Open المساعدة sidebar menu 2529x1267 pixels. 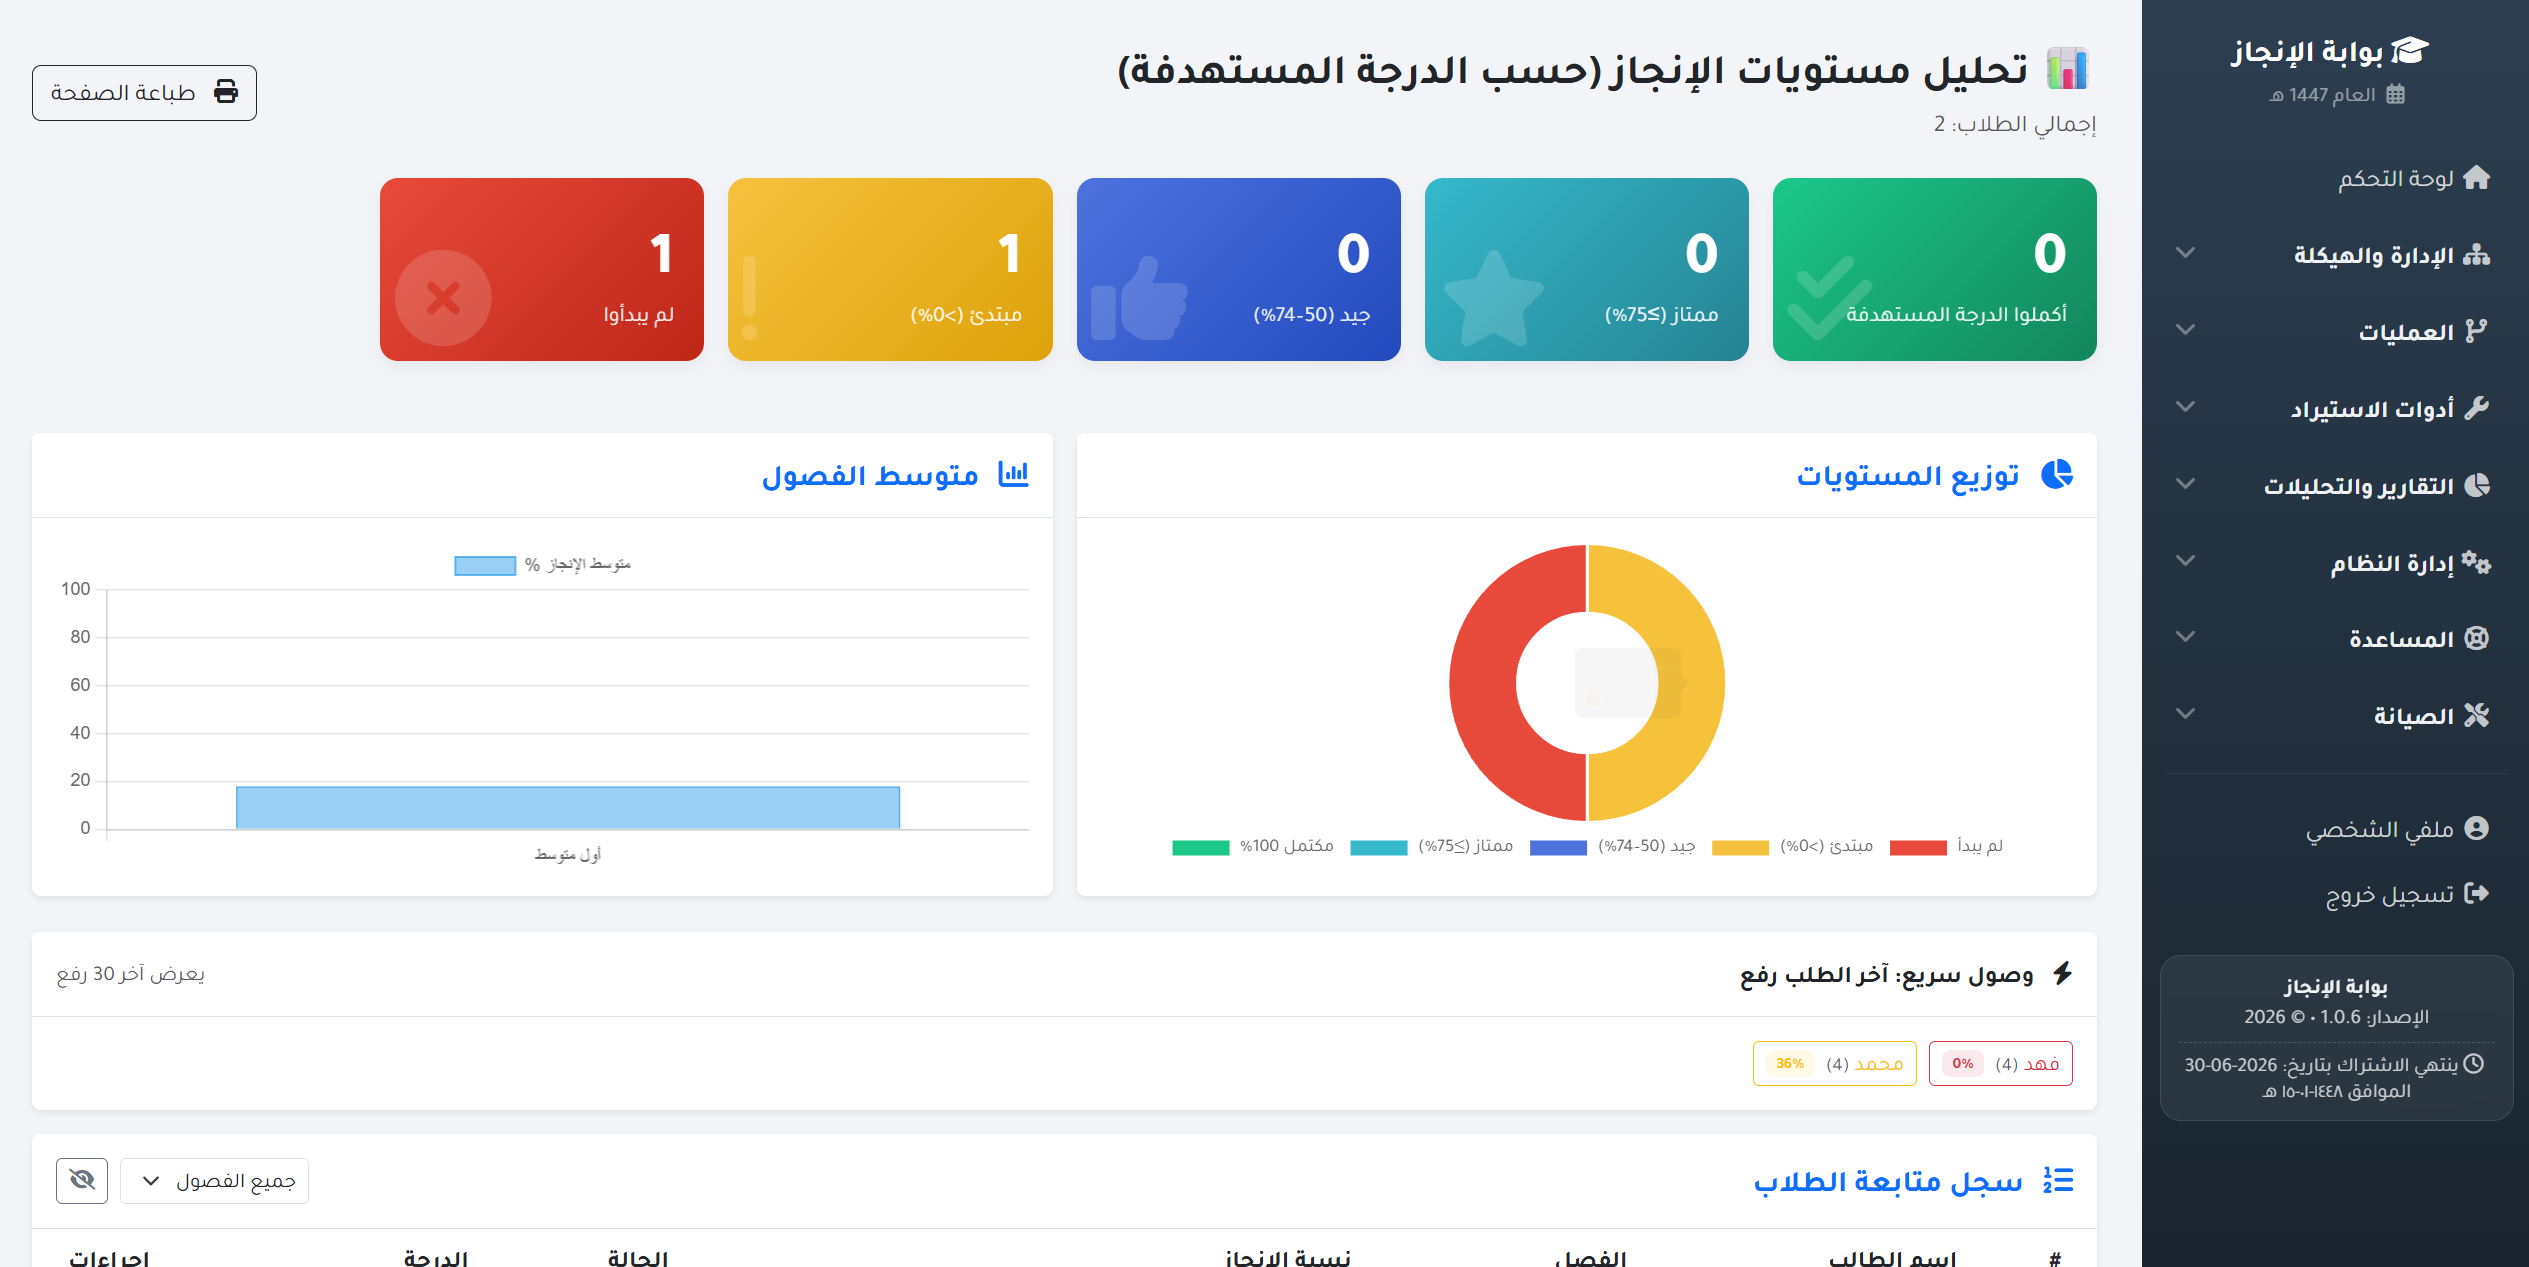[x=2335, y=638]
